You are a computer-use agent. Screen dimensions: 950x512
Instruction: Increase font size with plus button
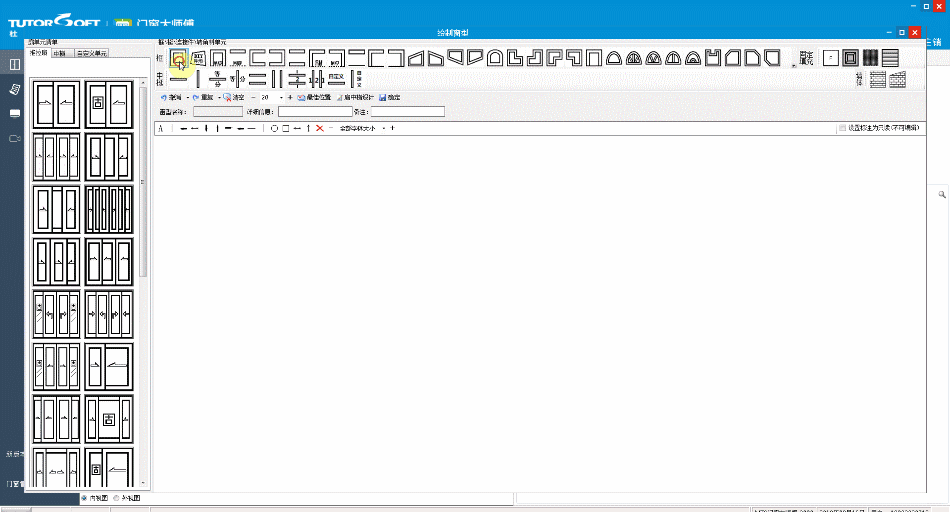pyautogui.click(x=393, y=128)
